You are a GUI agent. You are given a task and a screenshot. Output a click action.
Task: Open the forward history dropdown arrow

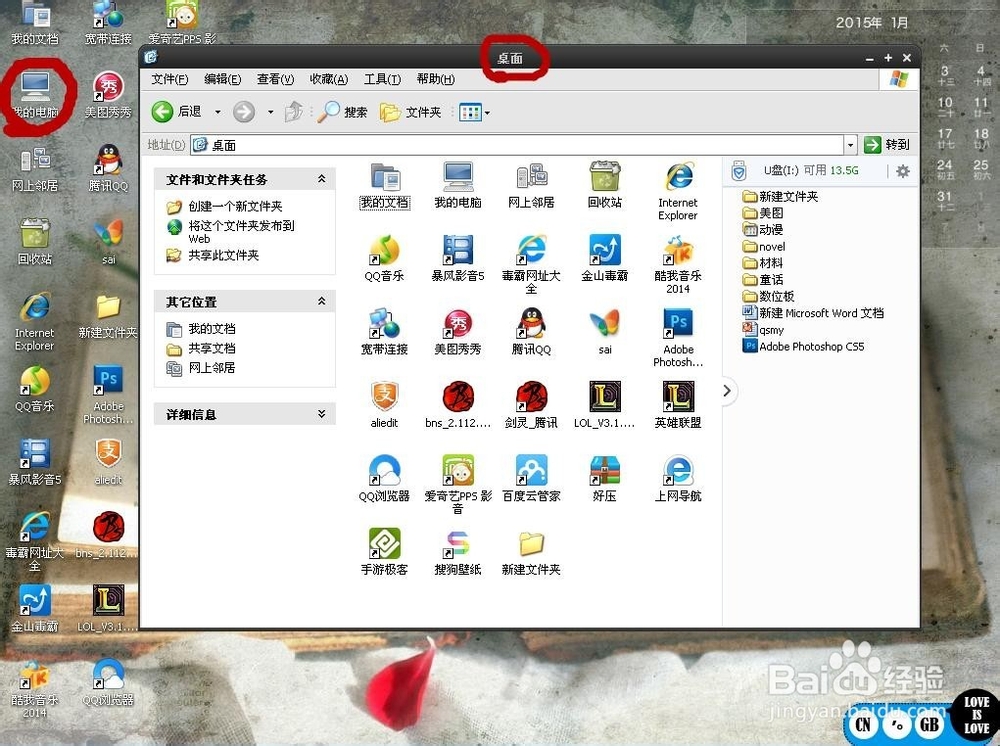point(270,112)
